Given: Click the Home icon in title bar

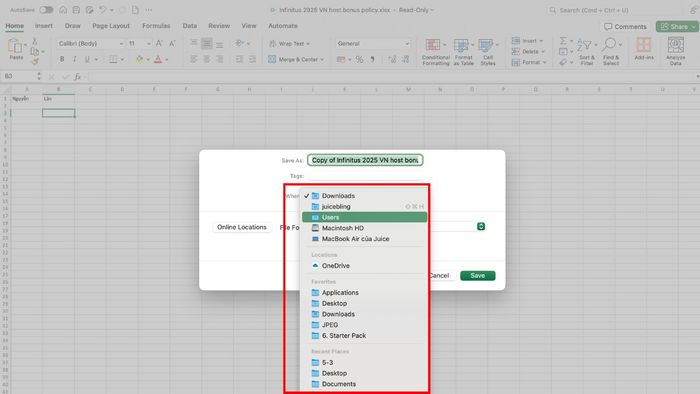Looking at the screenshot, I should 63,10.
